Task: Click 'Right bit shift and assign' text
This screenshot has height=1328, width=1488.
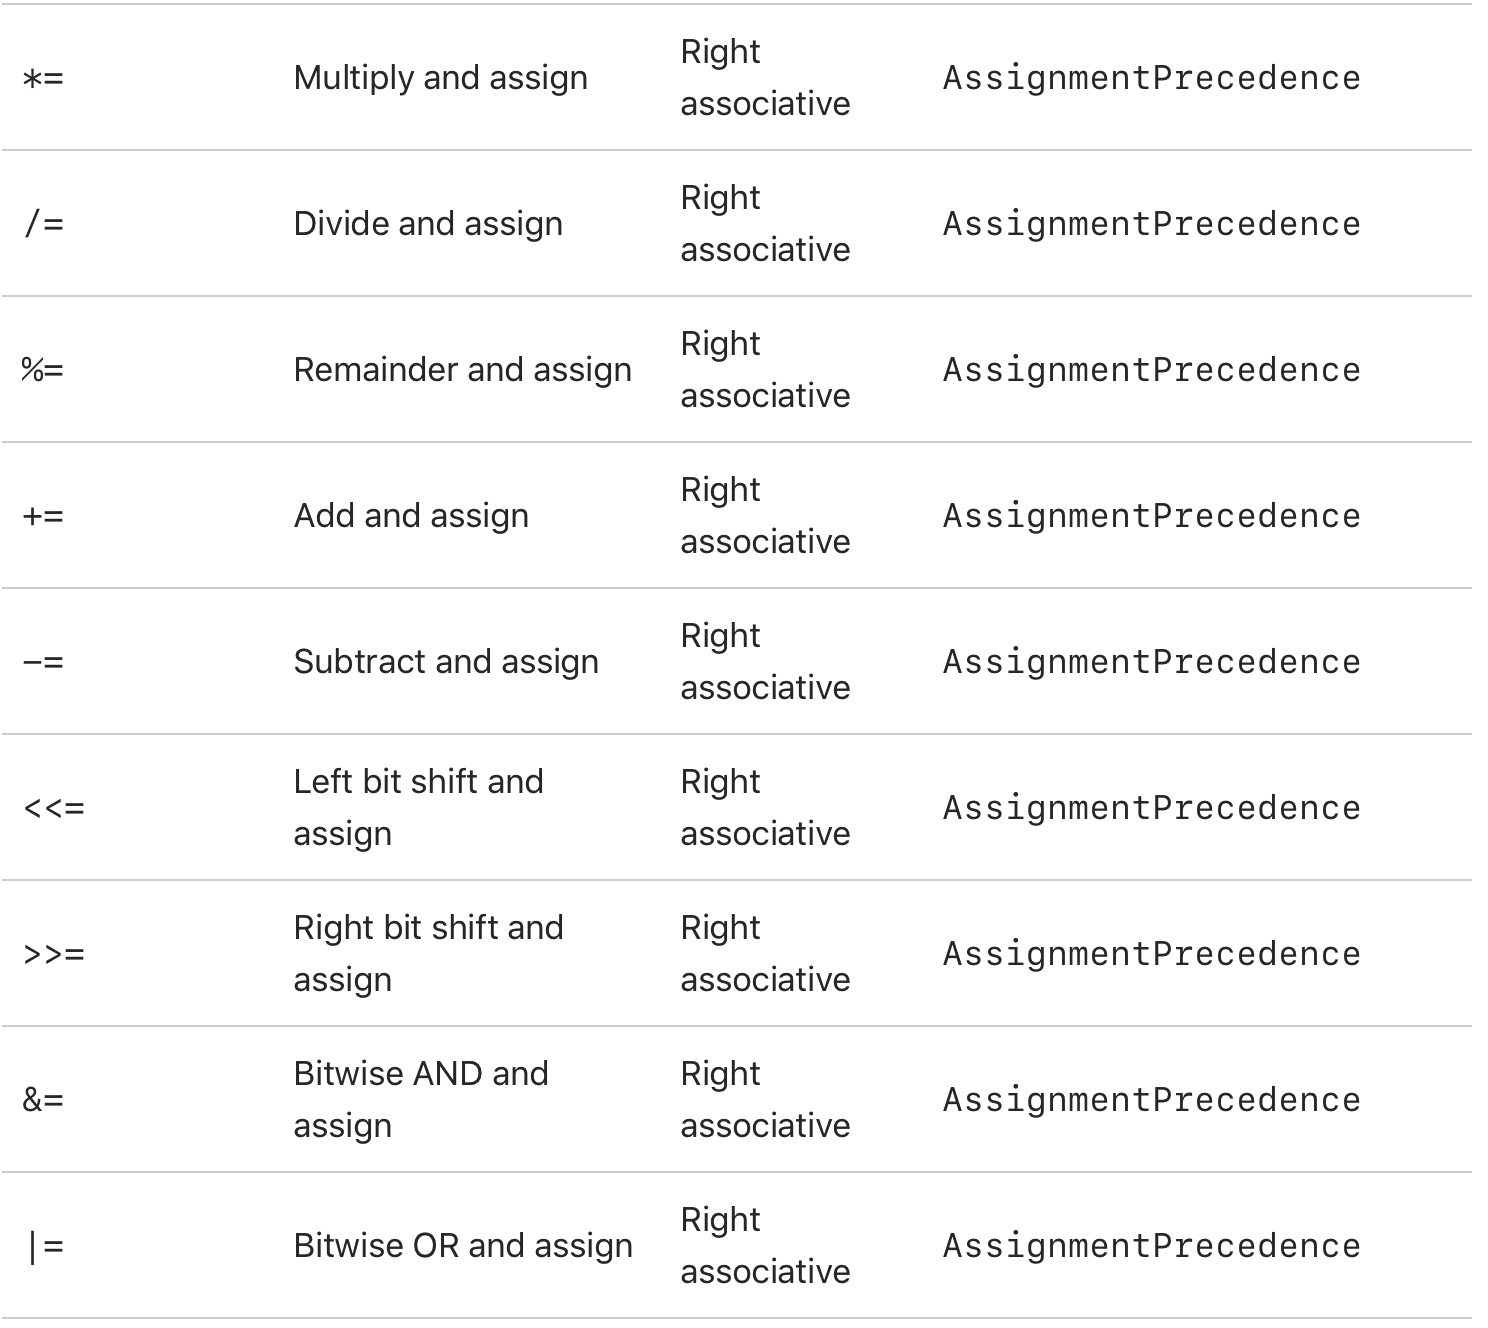Action: 429,954
